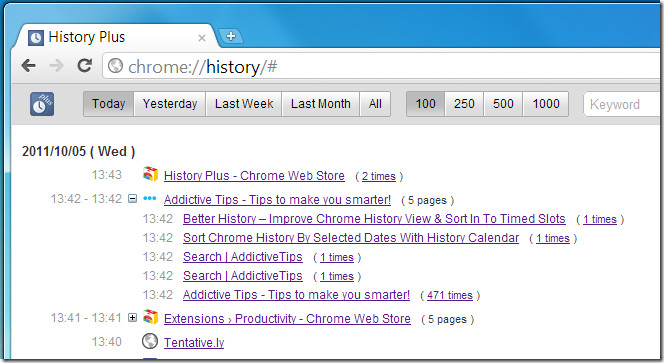Open the Better History article link
The height and width of the screenshot is (363, 664).
[374, 219]
